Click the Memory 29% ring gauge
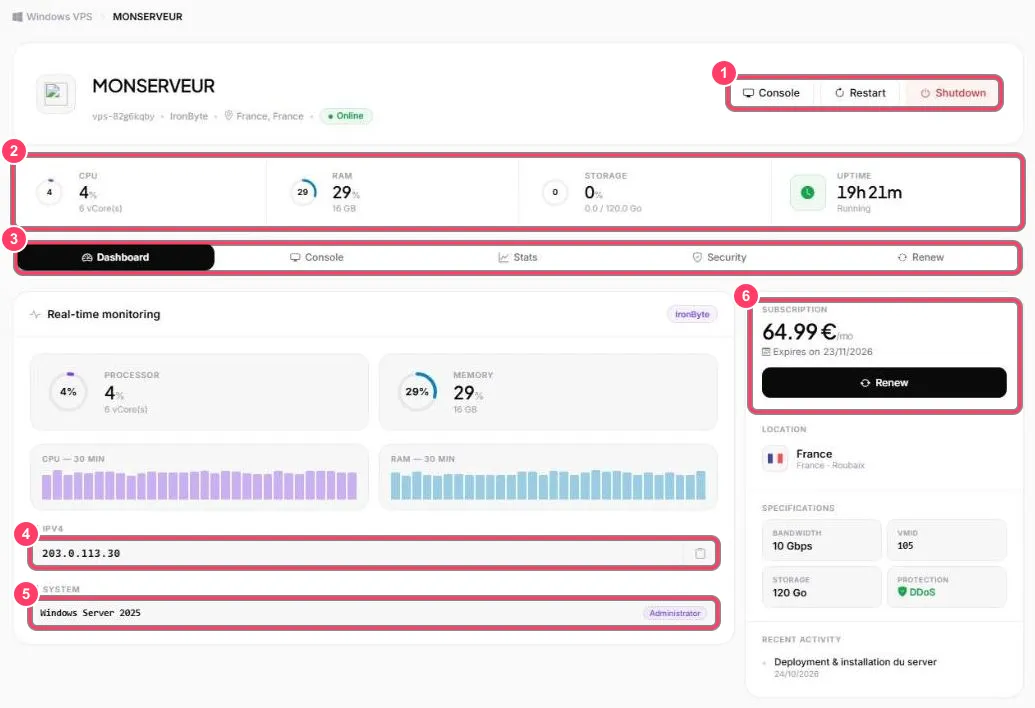Viewport: 1035px width, 708px height. pyautogui.click(x=417, y=392)
